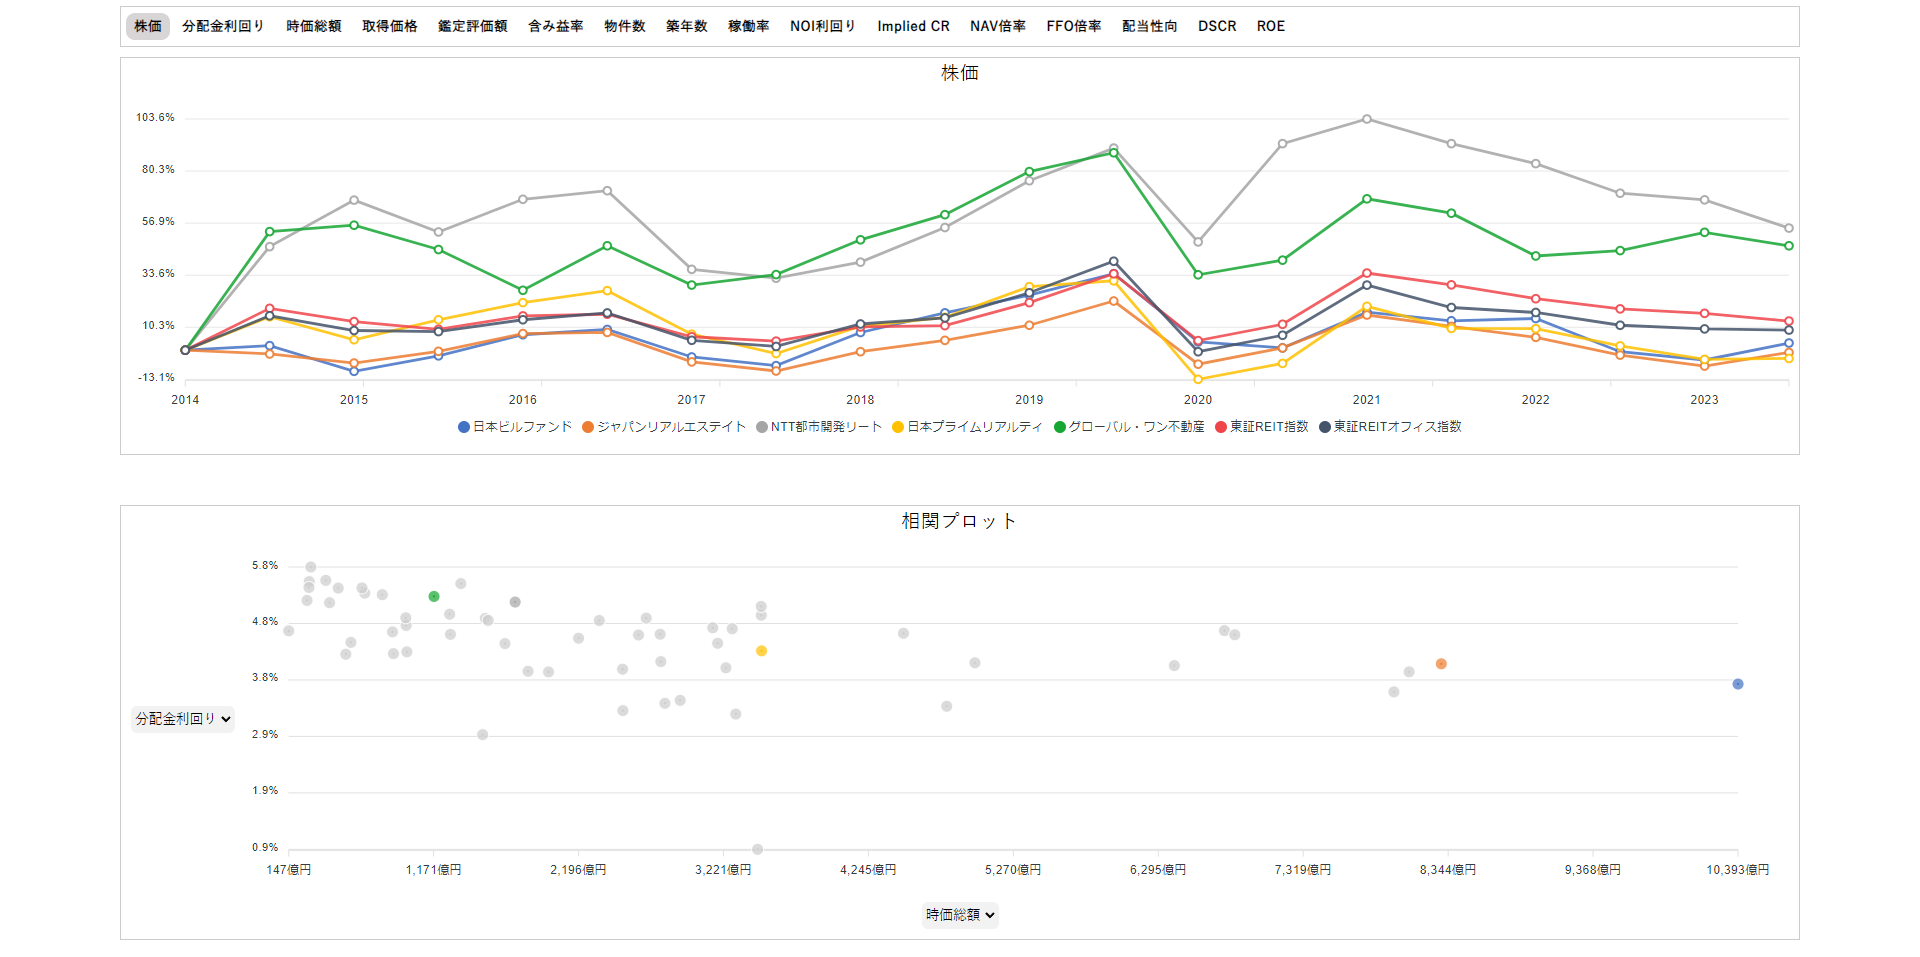Click the -13.1% y-axis label

click(x=156, y=378)
